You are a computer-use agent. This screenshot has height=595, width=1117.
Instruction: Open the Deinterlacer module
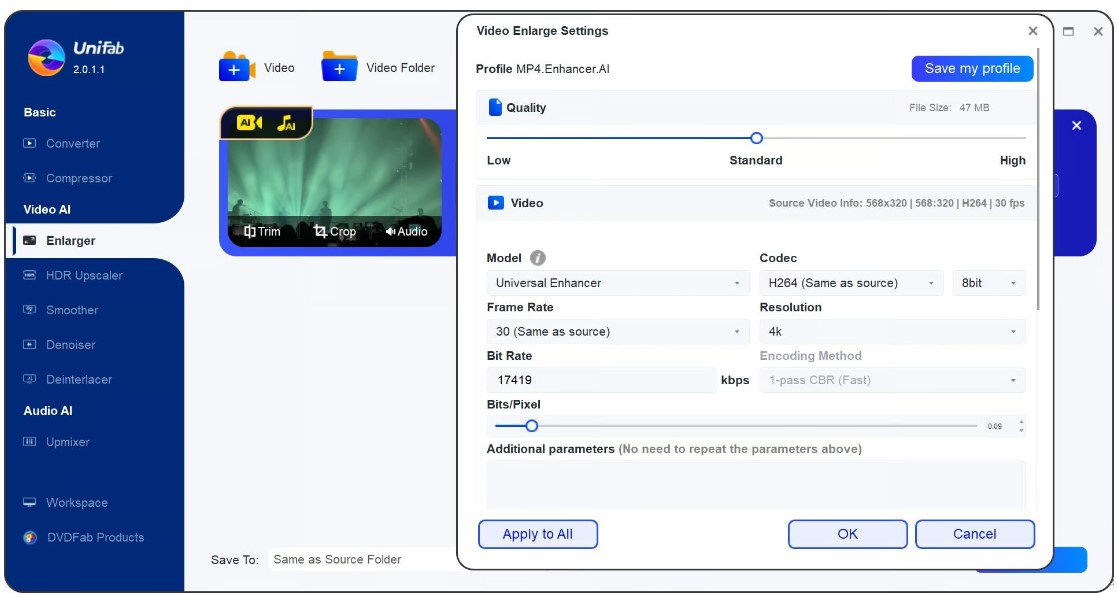tap(79, 380)
